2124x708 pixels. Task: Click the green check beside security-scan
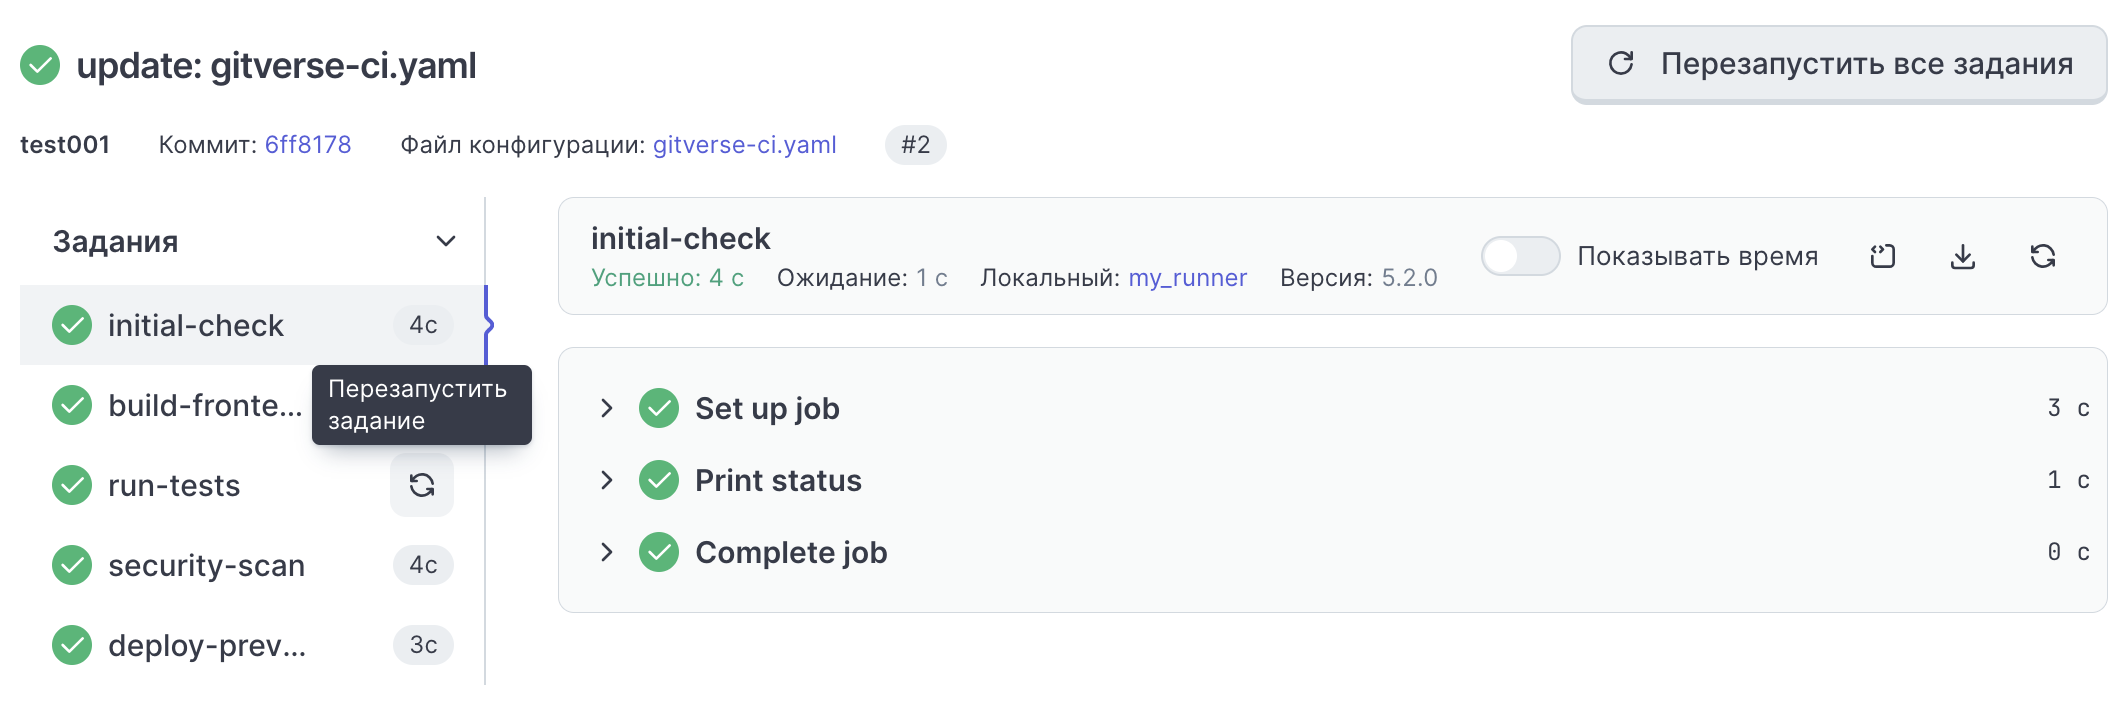(x=72, y=565)
